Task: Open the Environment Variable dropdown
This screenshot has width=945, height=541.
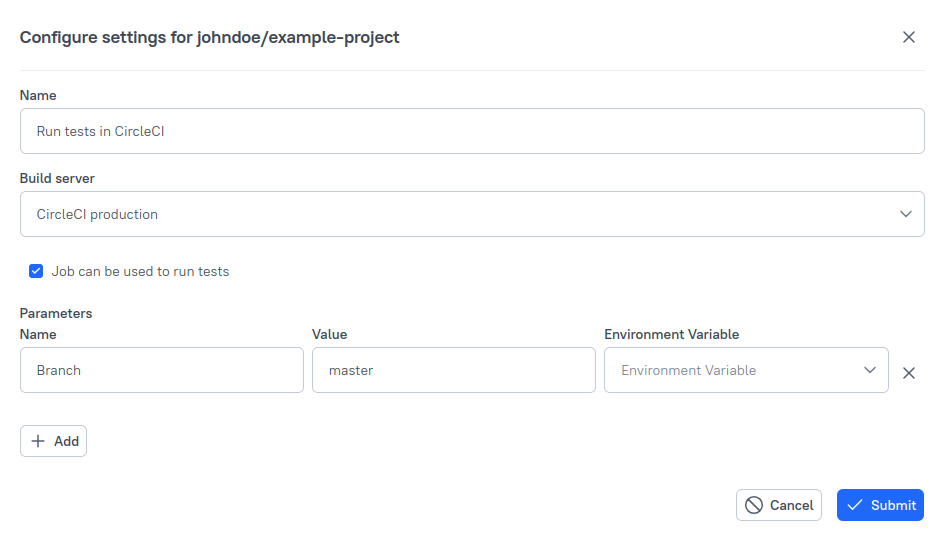Action: point(735,370)
